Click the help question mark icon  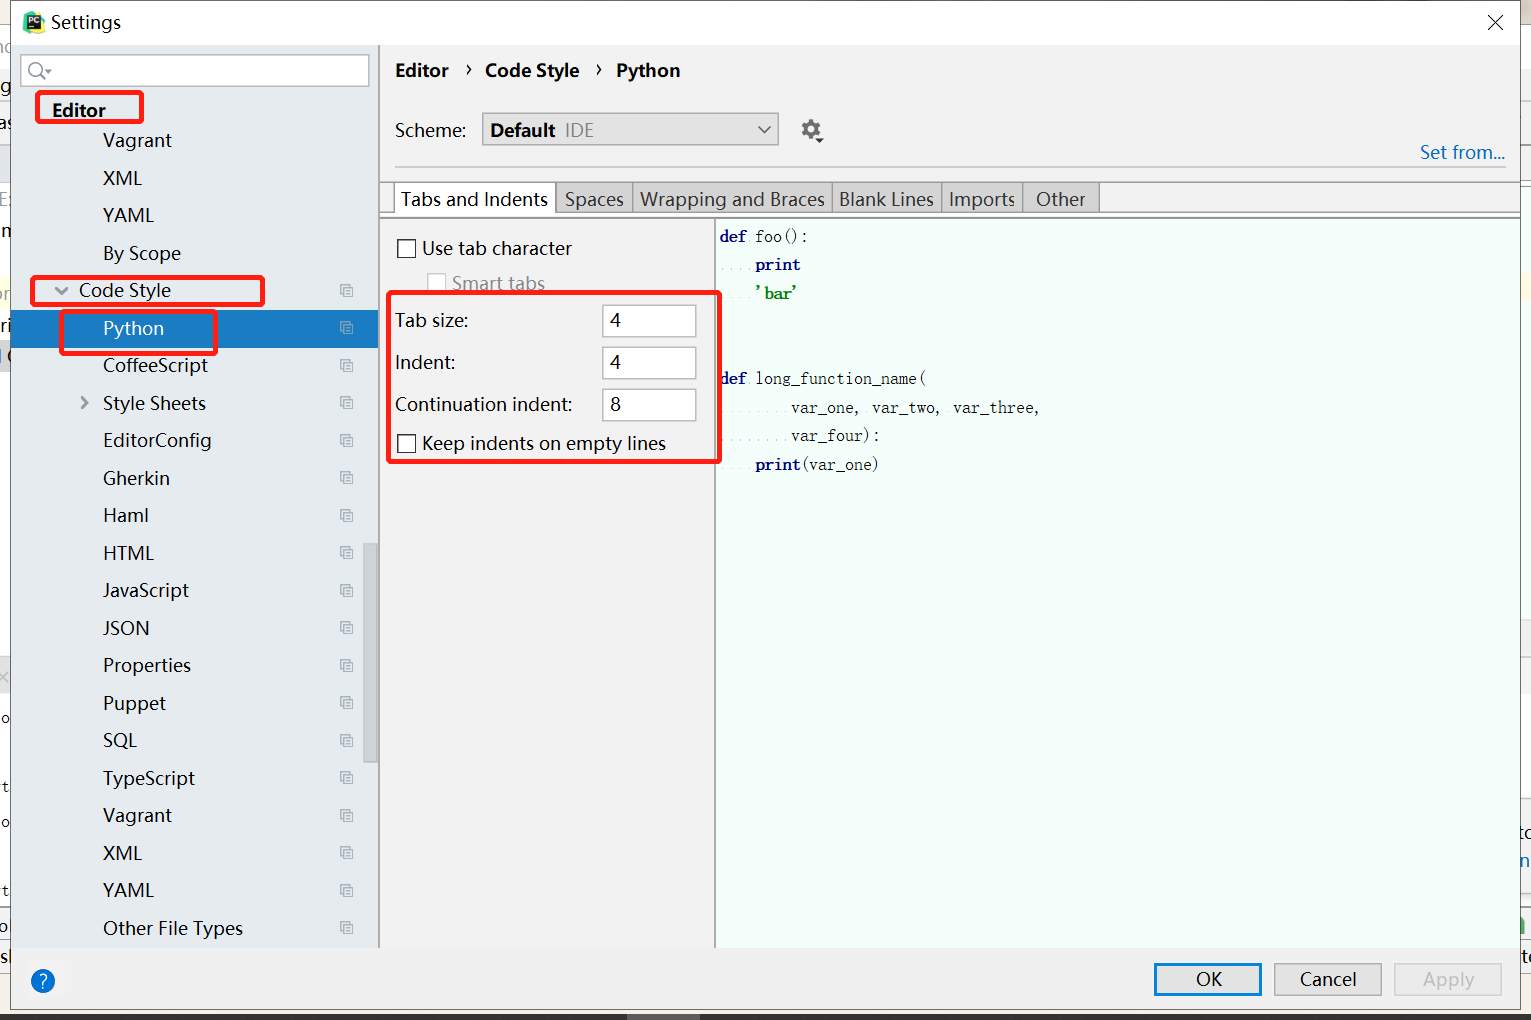coord(43,981)
